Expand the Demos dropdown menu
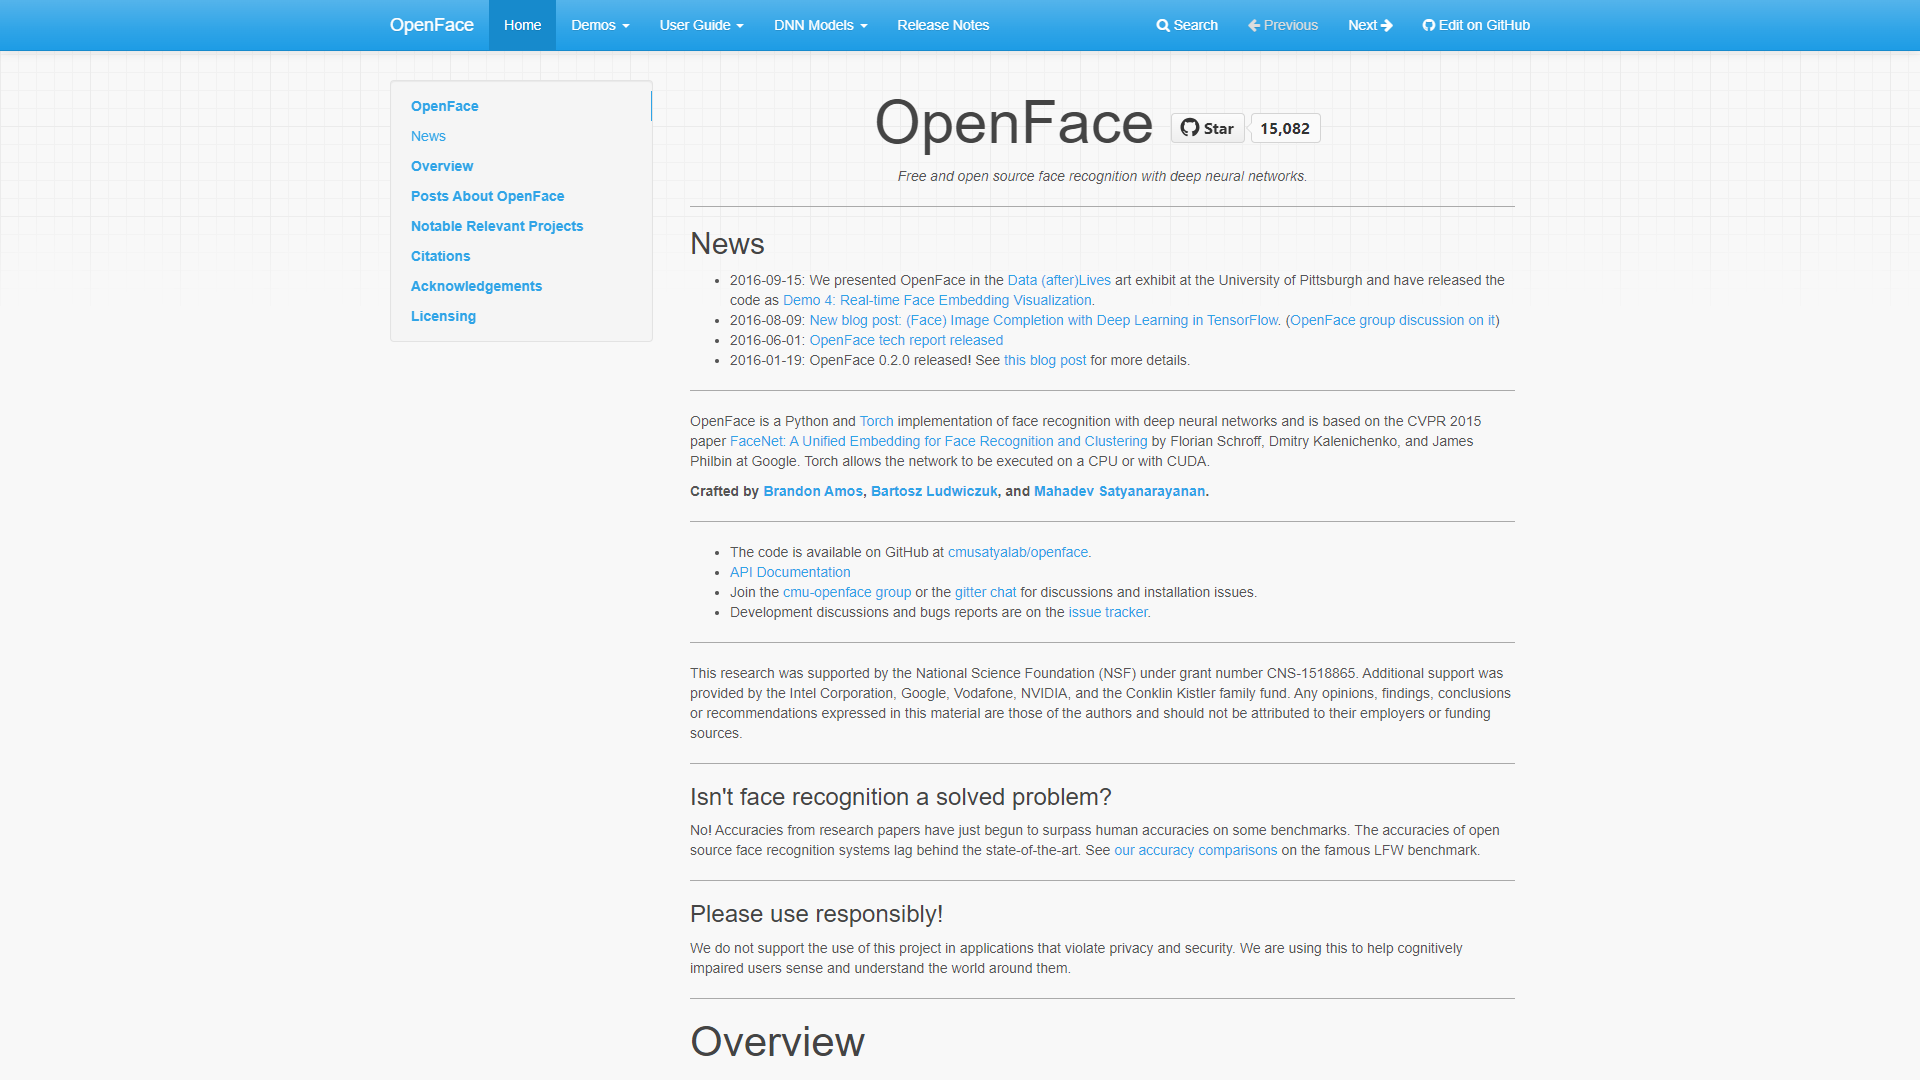This screenshot has width=1920, height=1080. pyautogui.click(x=600, y=25)
